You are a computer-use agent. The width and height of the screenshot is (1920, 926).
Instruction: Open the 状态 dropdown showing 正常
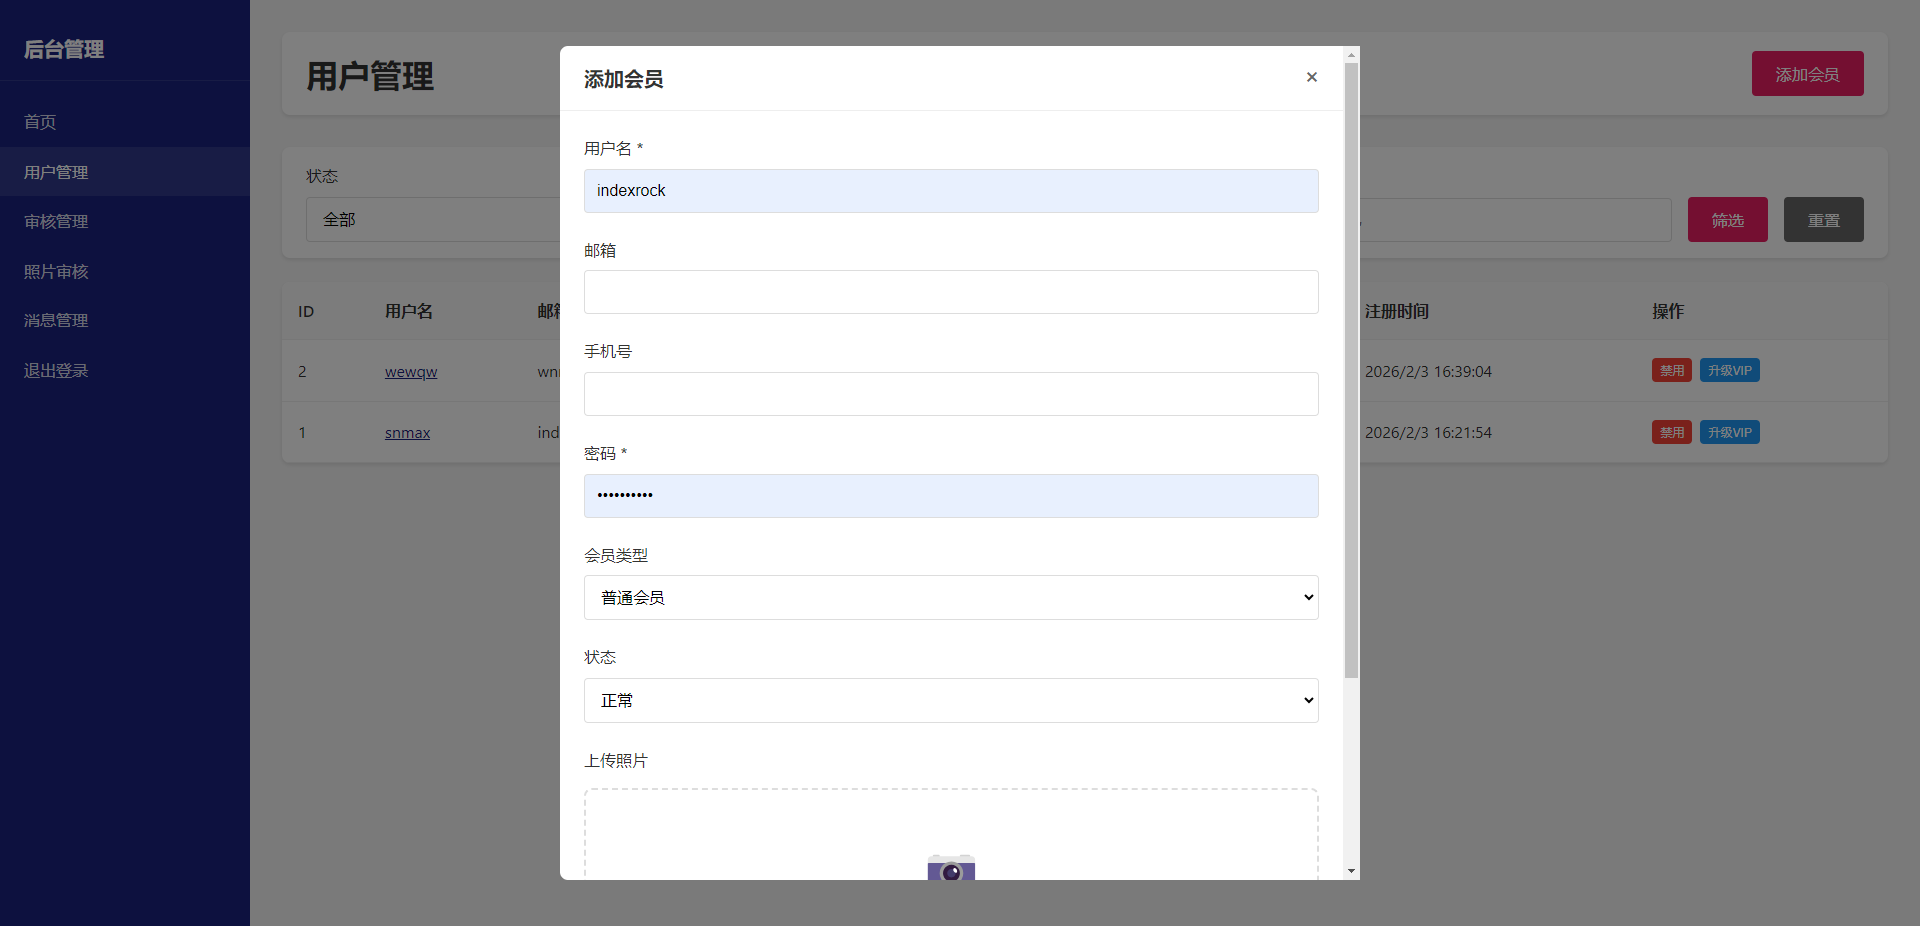click(950, 700)
